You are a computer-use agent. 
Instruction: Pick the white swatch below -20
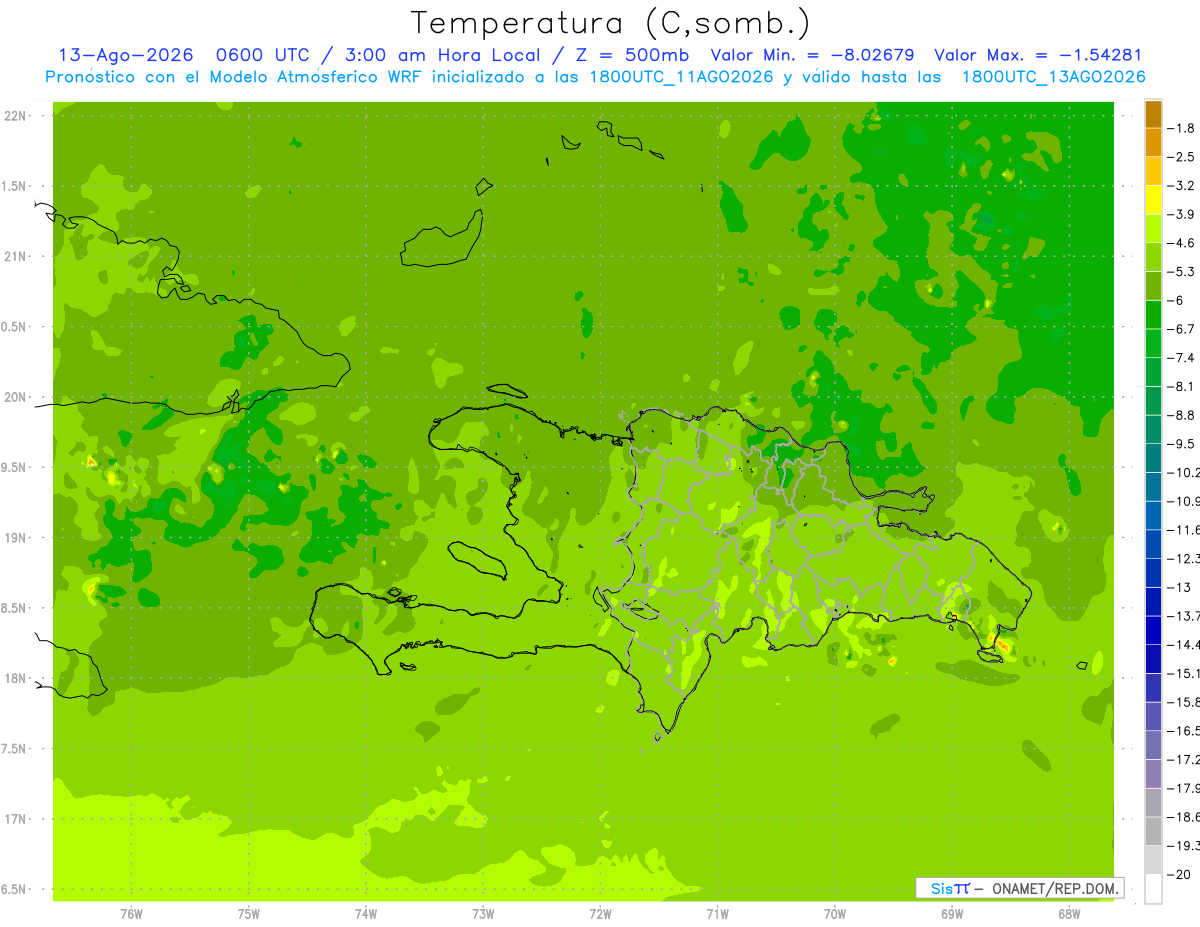click(x=1153, y=889)
